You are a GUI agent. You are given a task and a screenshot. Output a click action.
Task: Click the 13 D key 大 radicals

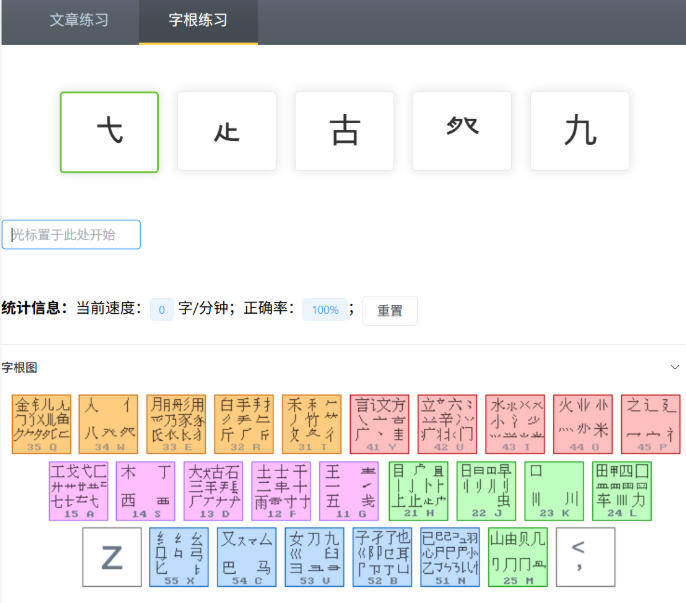point(214,491)
